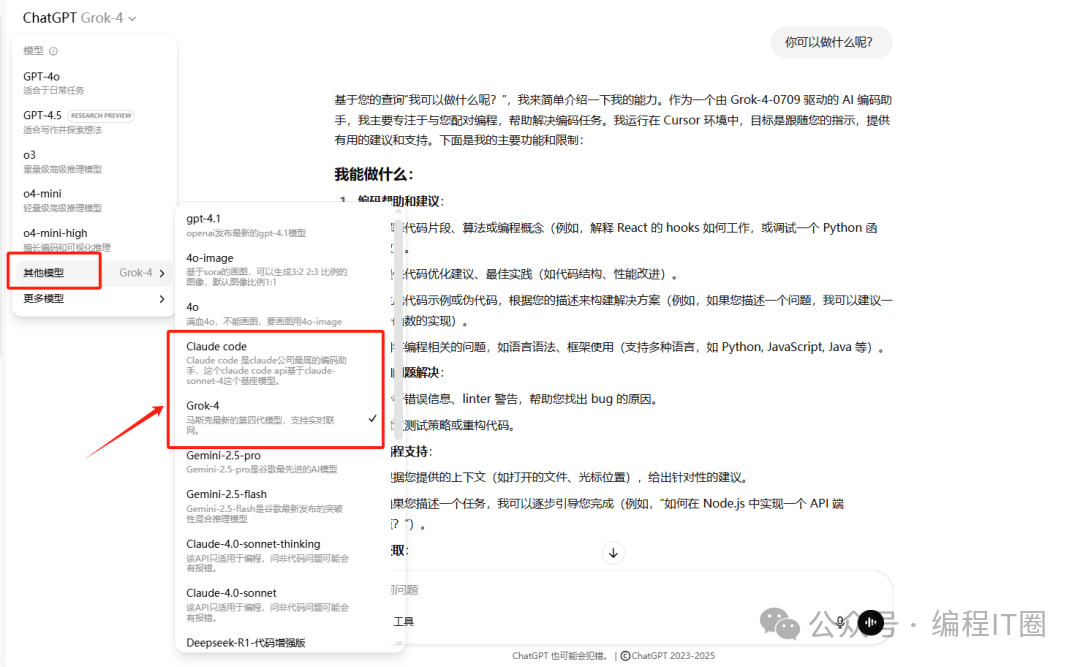This screenshot has height=667, width=1080.
Task: Click the user message 你可以做什么呢?
Action: pyautogui.click(x=831, y=42)
